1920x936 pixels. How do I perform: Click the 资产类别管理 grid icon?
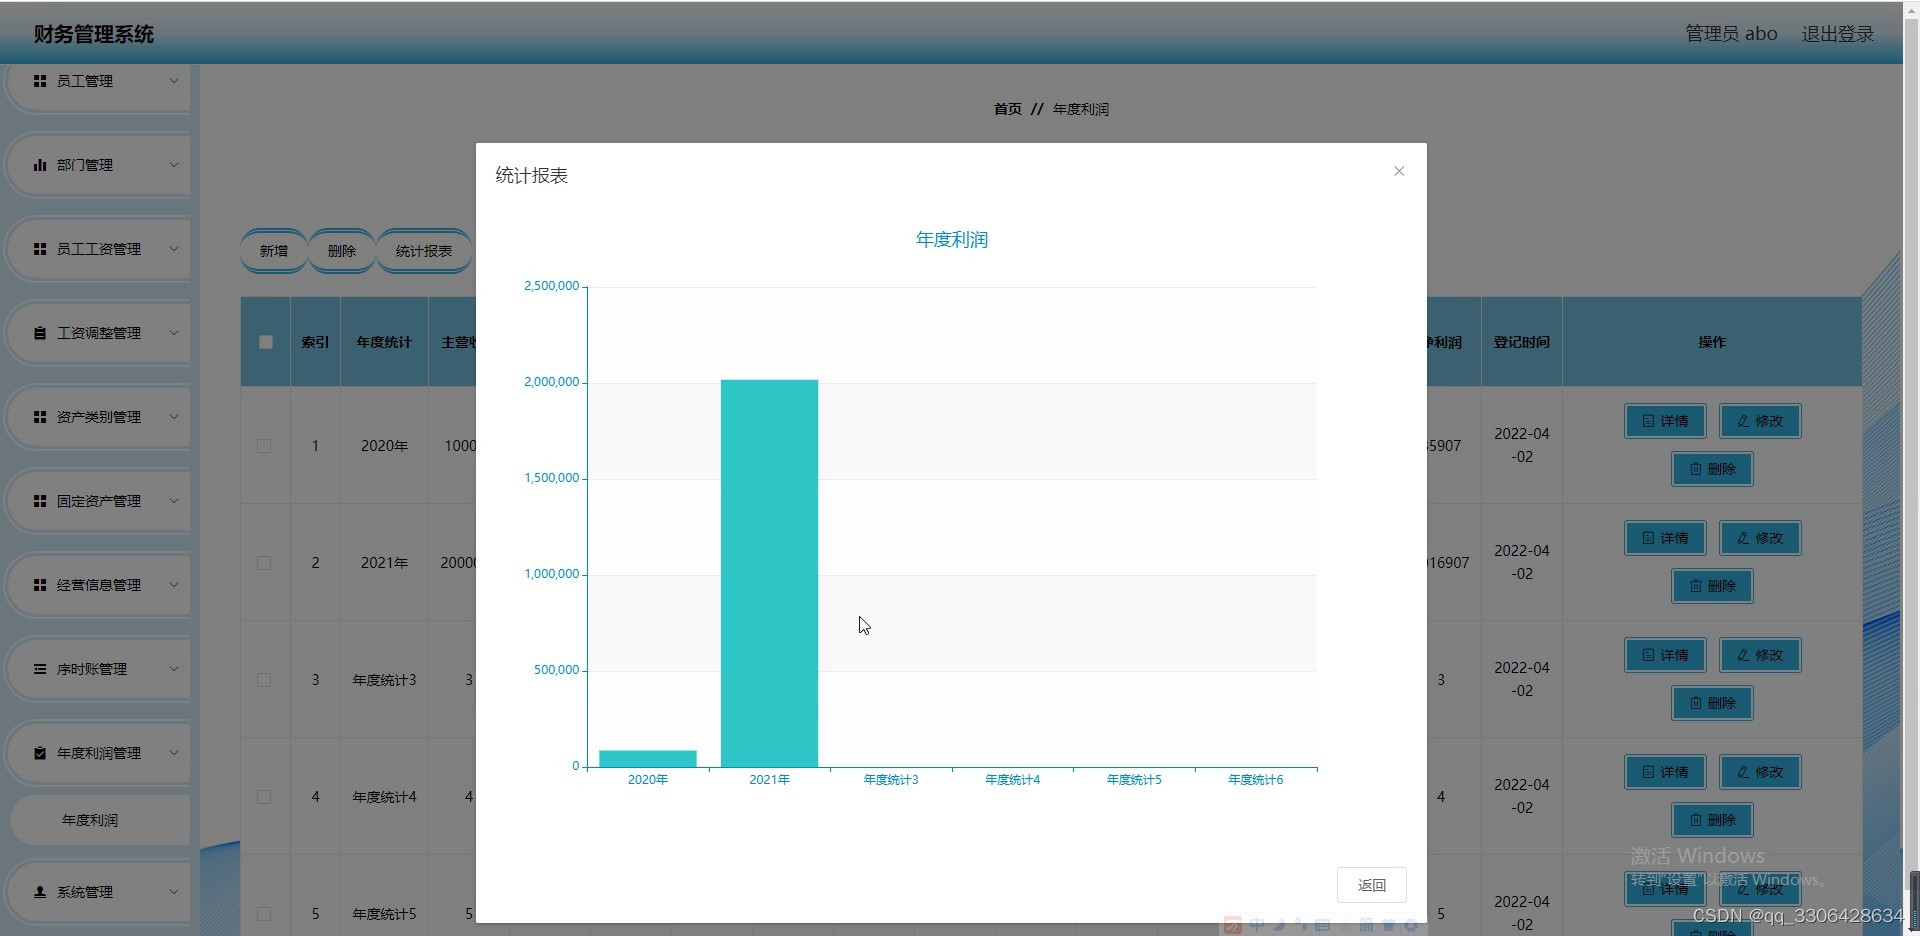[40, 417]
